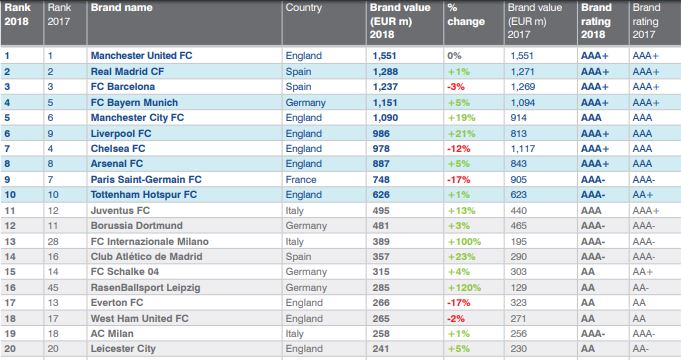Screen dimensions: 681x360
Task: Click the Brand rating 2018 column header
Action: (596, 21)
